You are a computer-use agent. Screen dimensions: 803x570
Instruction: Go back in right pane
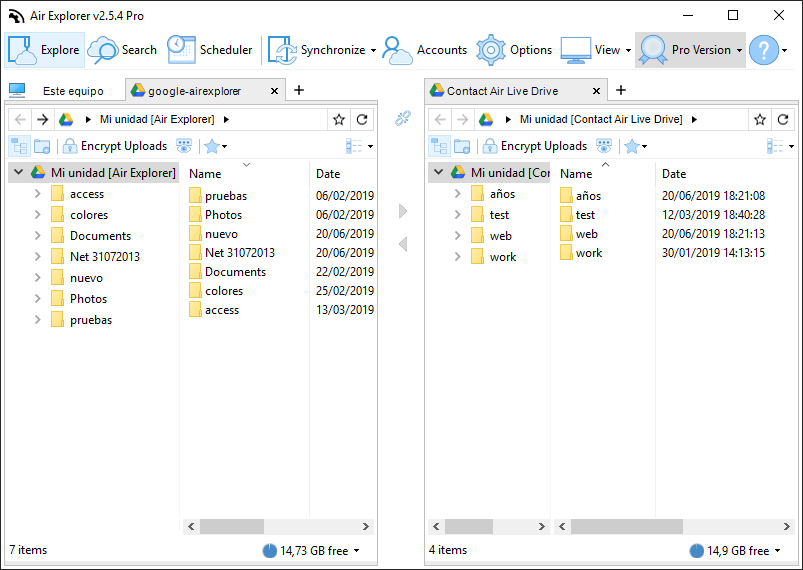click(x=440, y=119)
